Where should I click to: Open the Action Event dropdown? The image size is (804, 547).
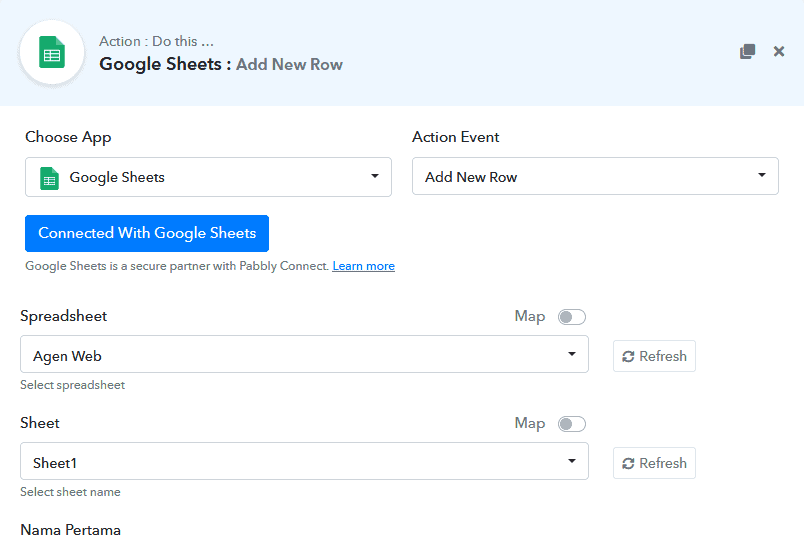[x=595, y=176]
